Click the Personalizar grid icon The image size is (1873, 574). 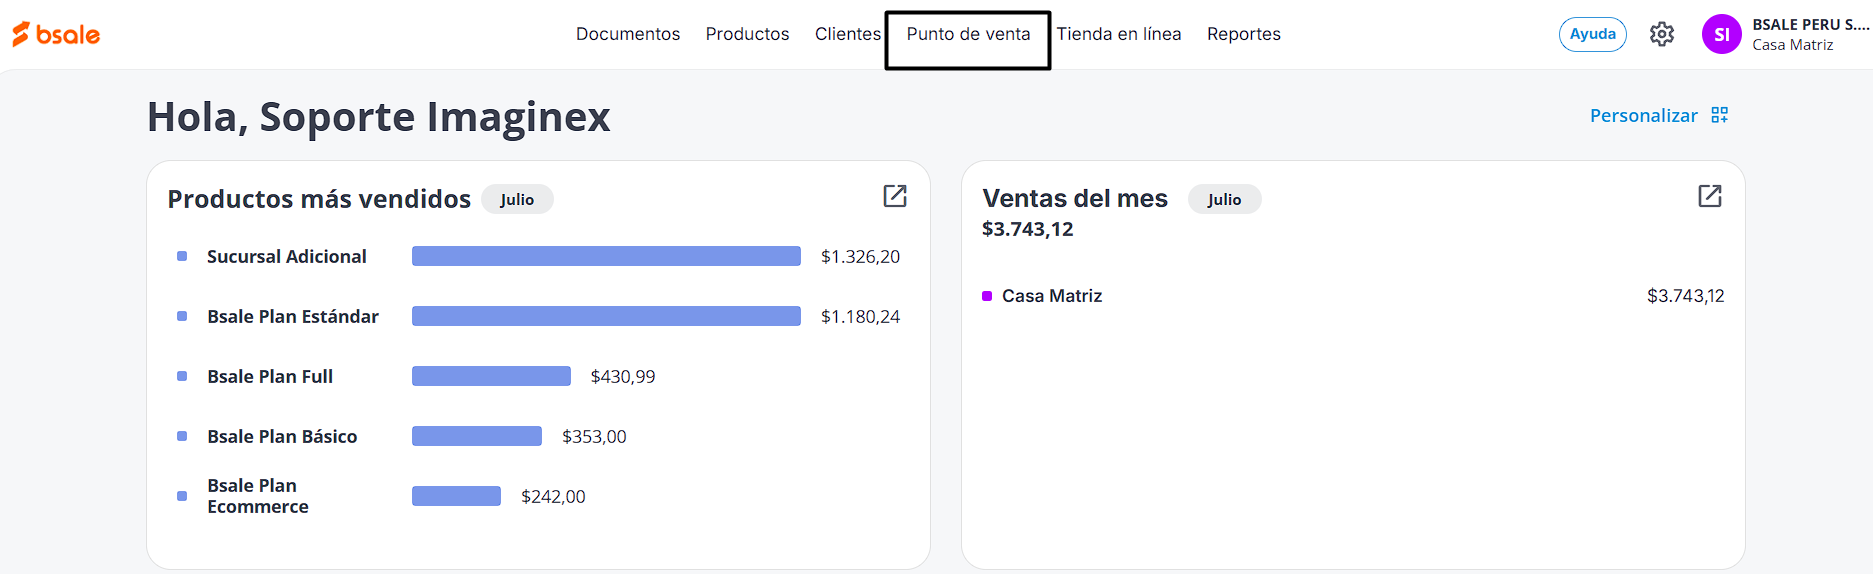1720,115
